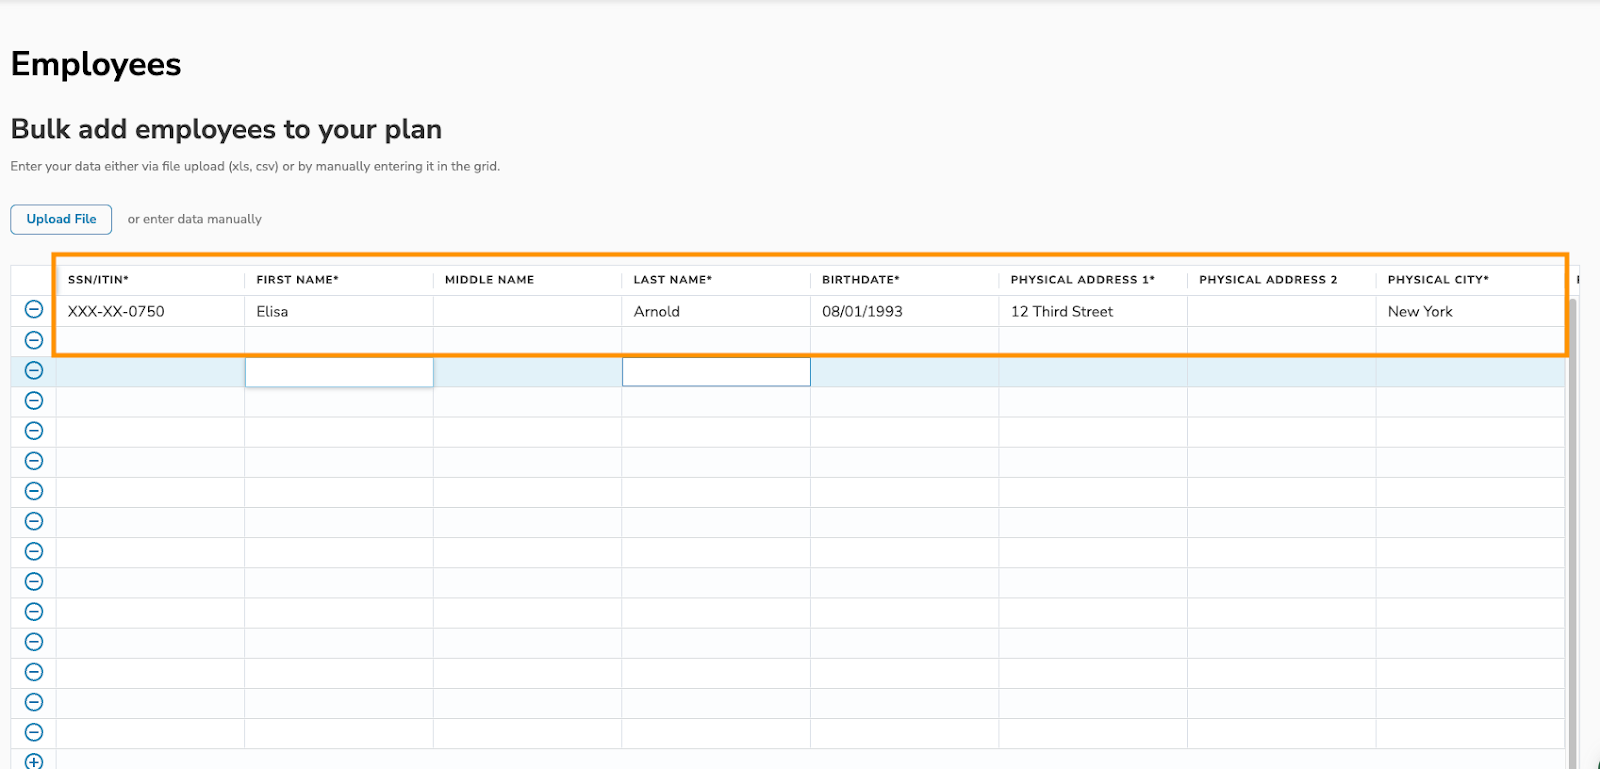The width and height of the screenshot is (1600, 769).
Task: Click the First Name column header
Action: point(297,280)
